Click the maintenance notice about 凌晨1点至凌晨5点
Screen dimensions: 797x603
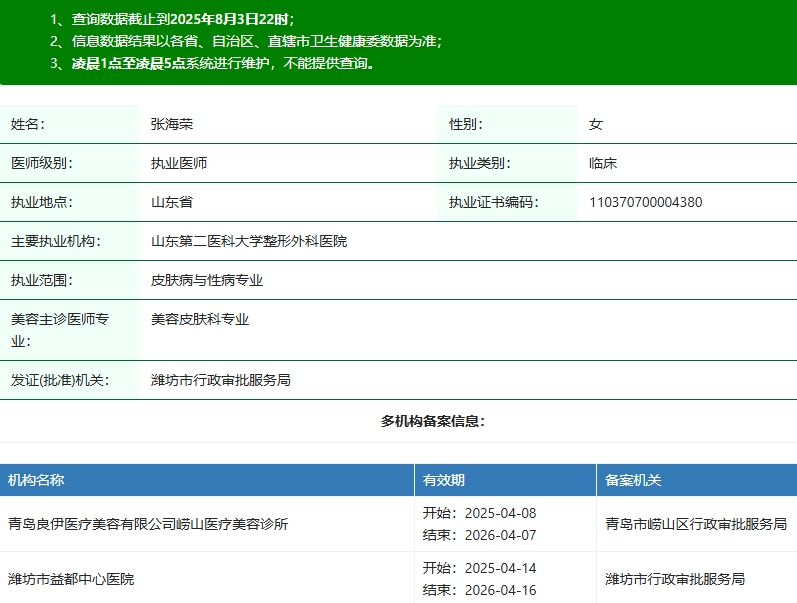pos(224,63)
